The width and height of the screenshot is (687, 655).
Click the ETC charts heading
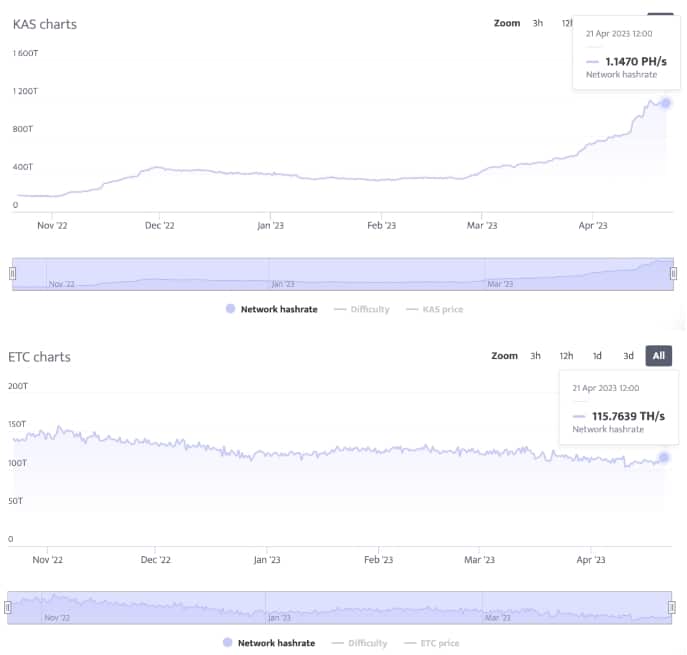coord(39,357)
